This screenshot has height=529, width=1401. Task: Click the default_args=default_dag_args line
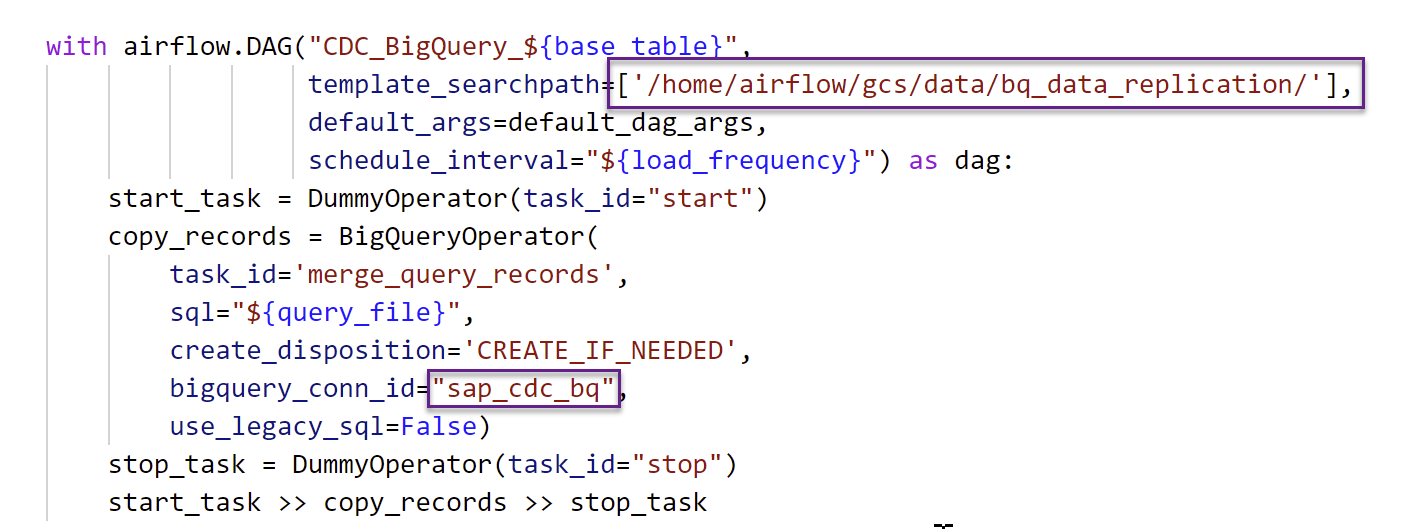(x=538, y=123)
